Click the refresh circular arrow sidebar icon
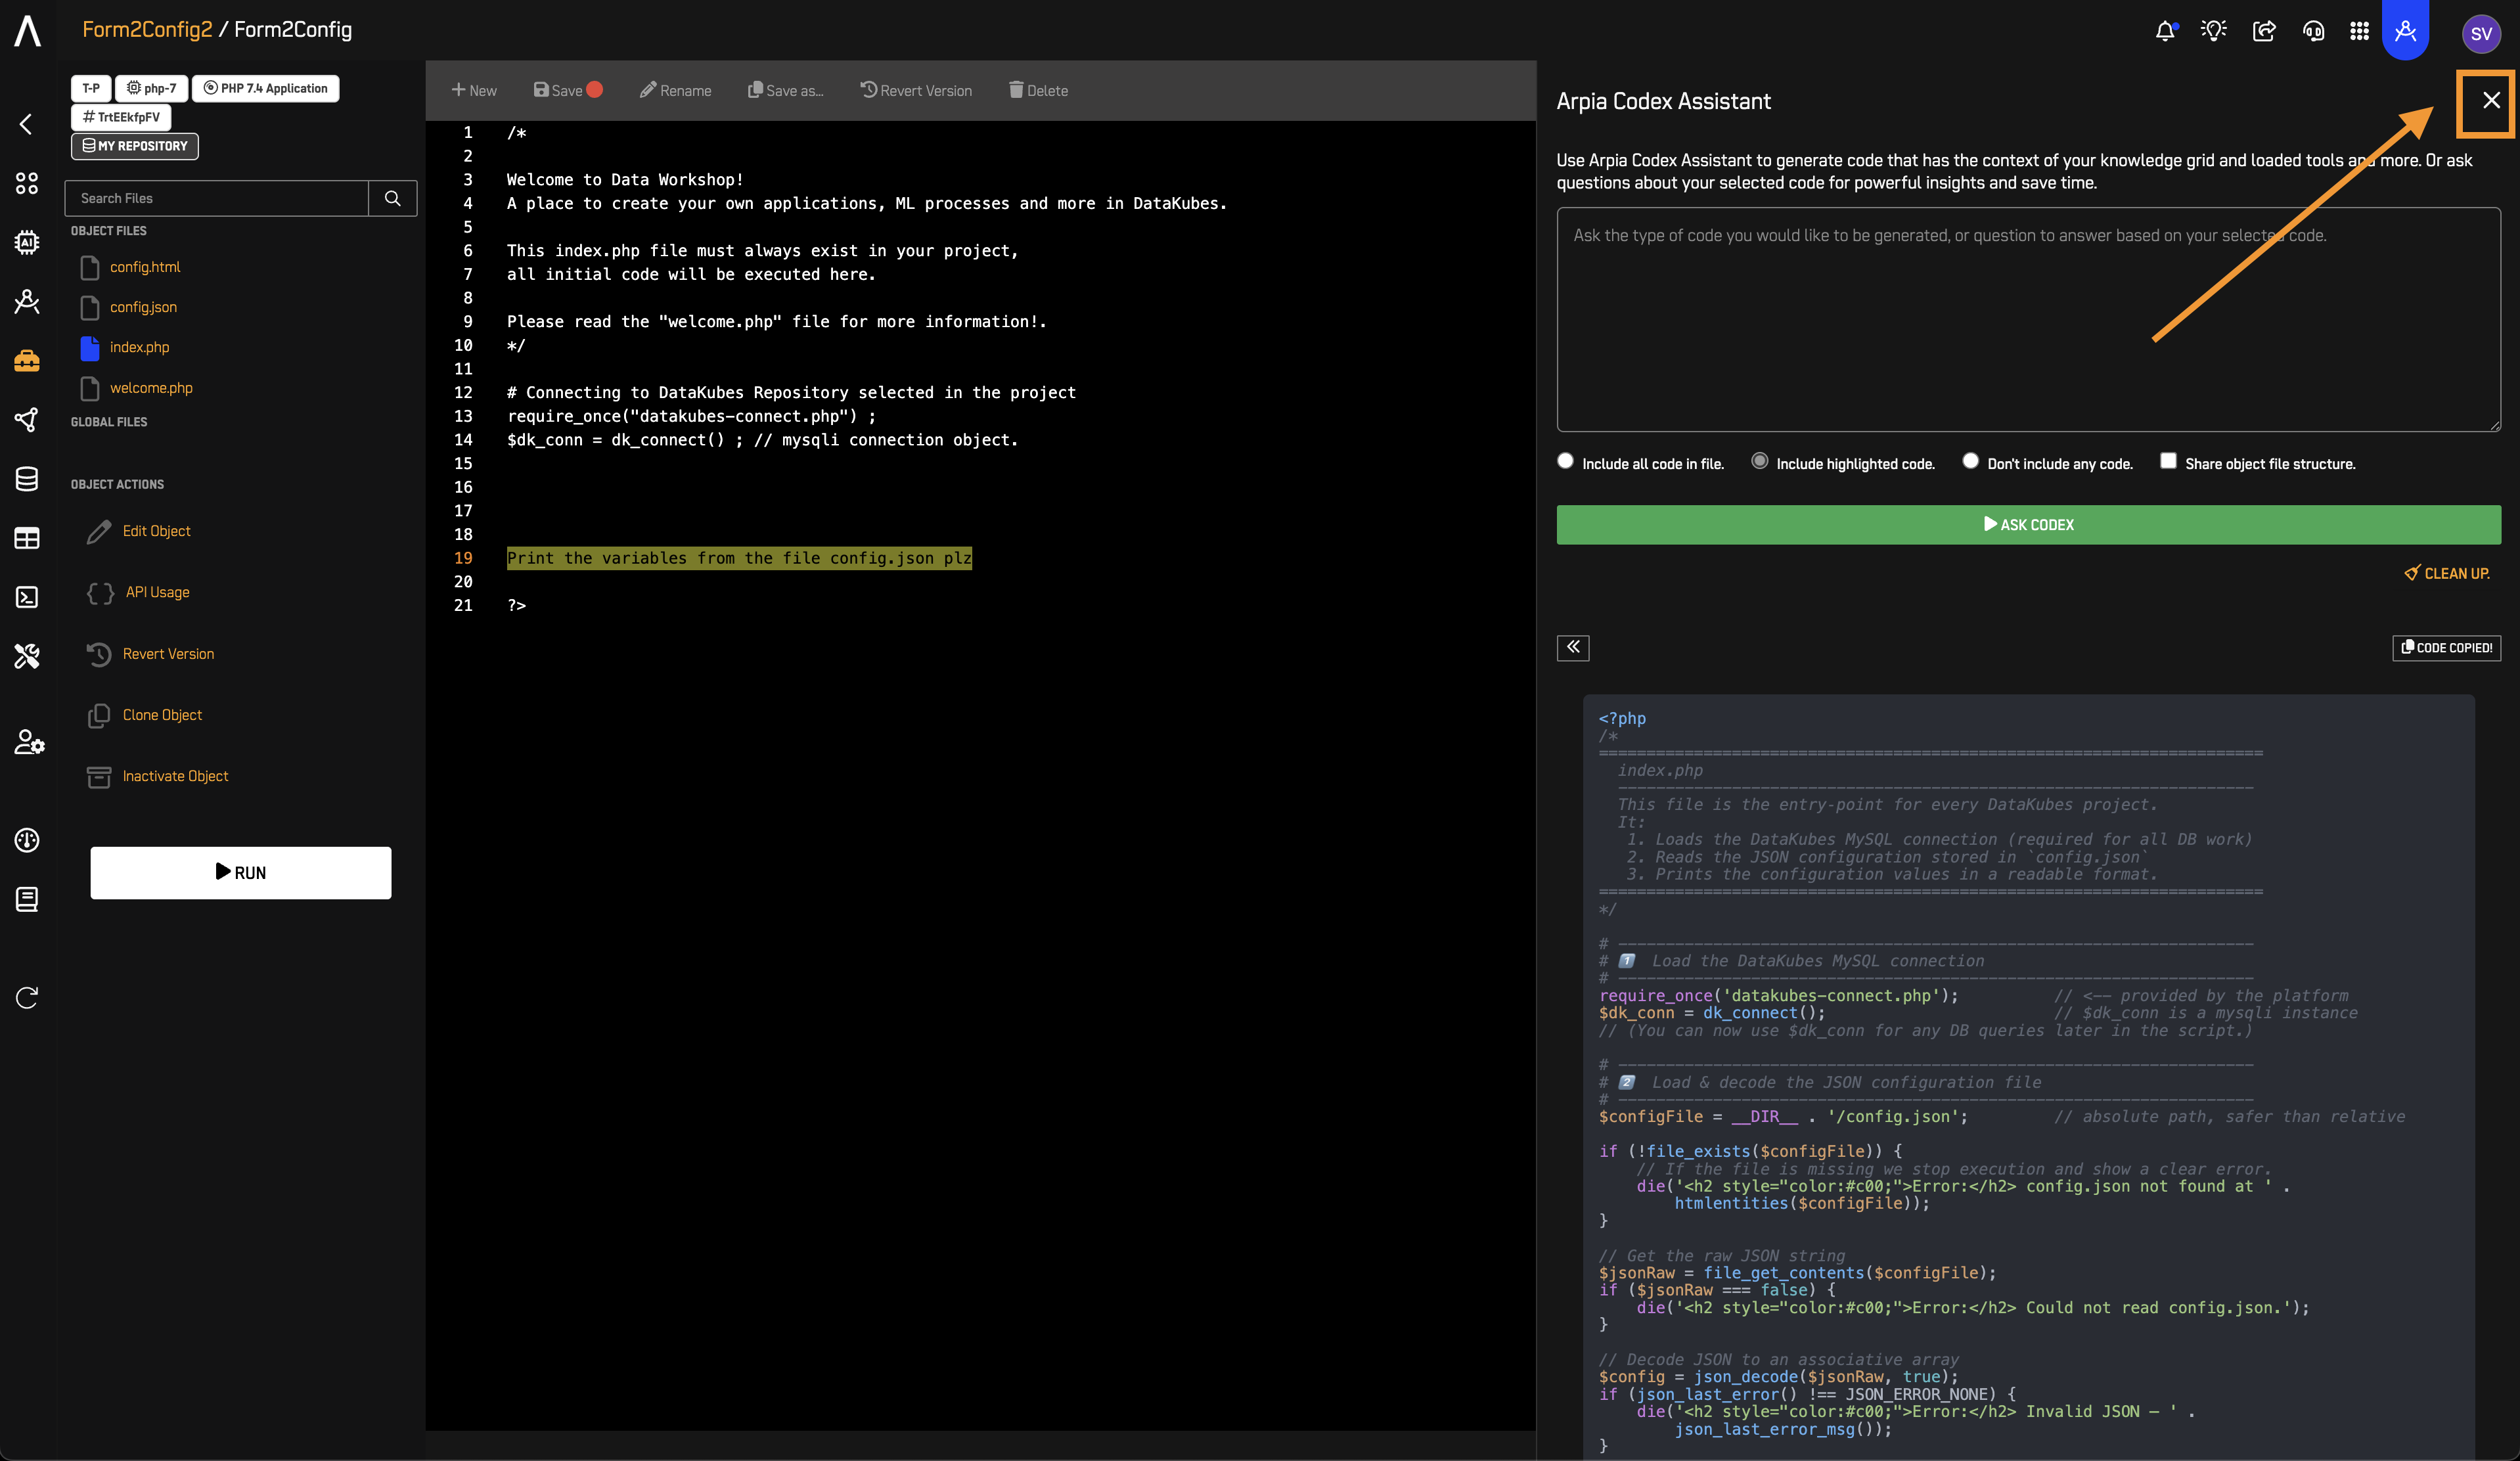 [27, 997]
